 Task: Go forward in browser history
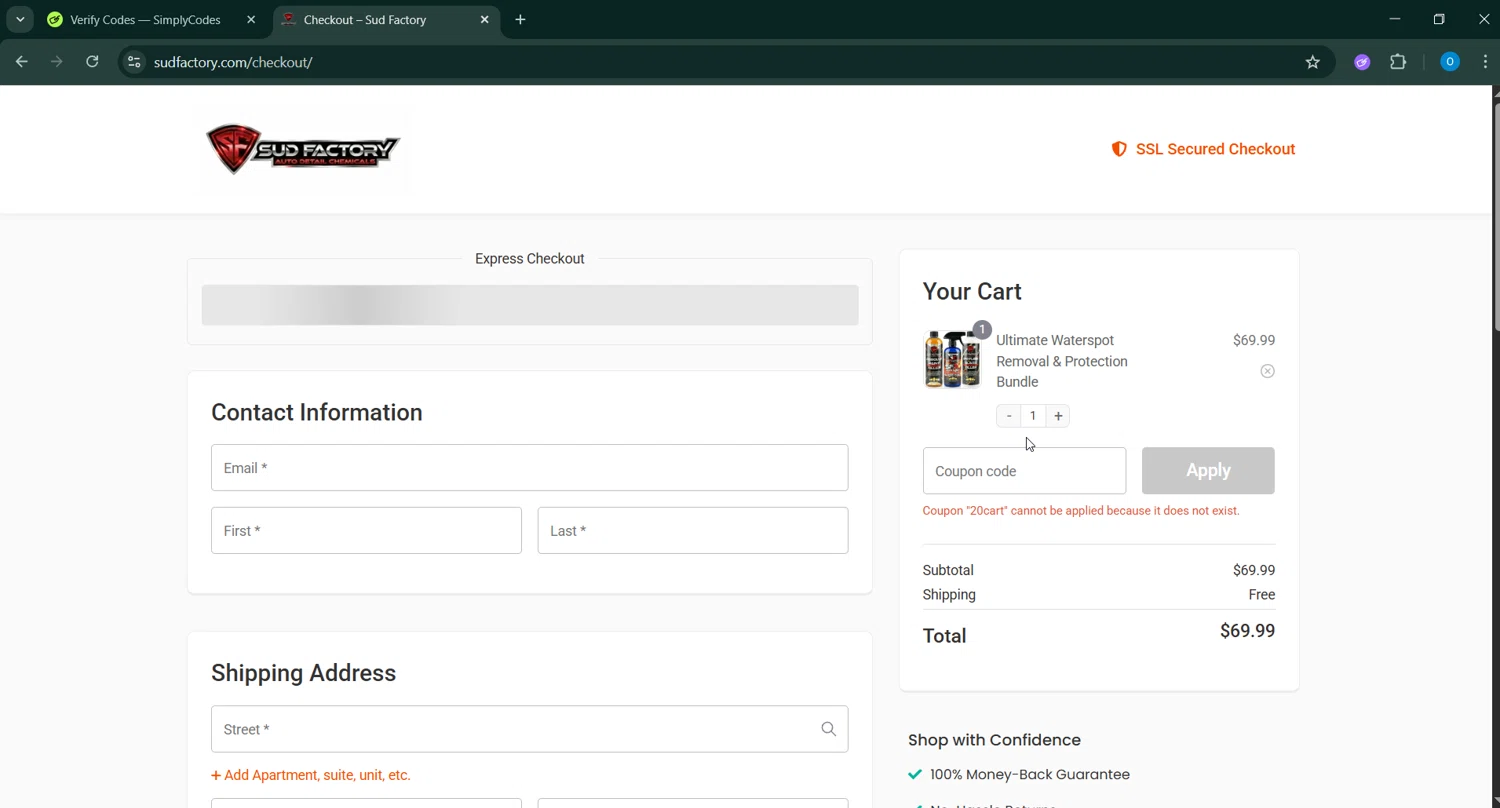[57, 62]
